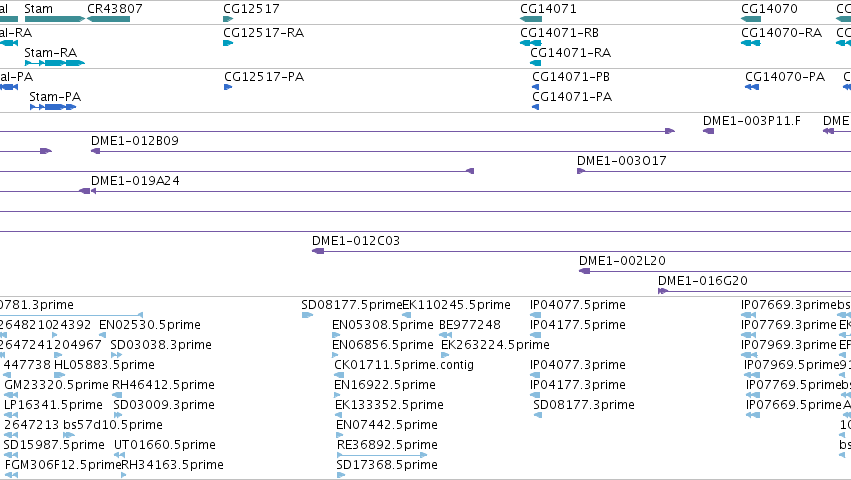
Task: Click the CG14071-RB transcript glyph
Action: tap(531, 43)
